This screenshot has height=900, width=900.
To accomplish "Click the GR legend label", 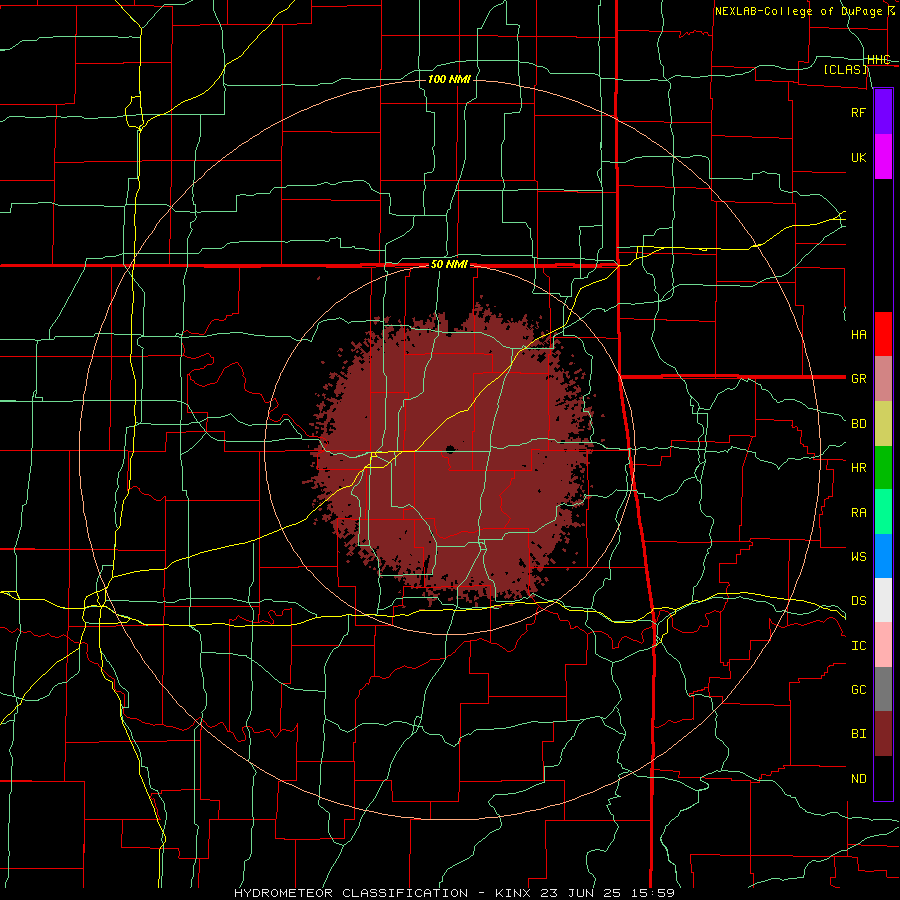I will (x=858, y=379).
